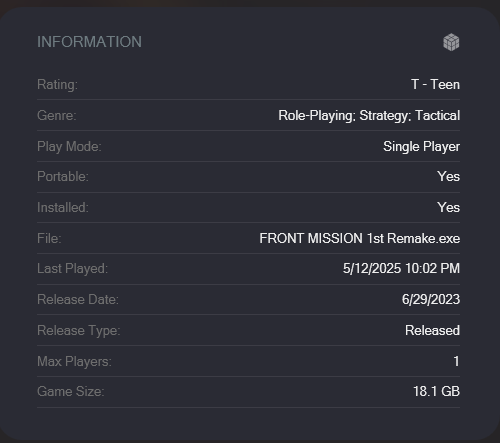Click the Game Size value 18.1 GB

coord(436,391)
